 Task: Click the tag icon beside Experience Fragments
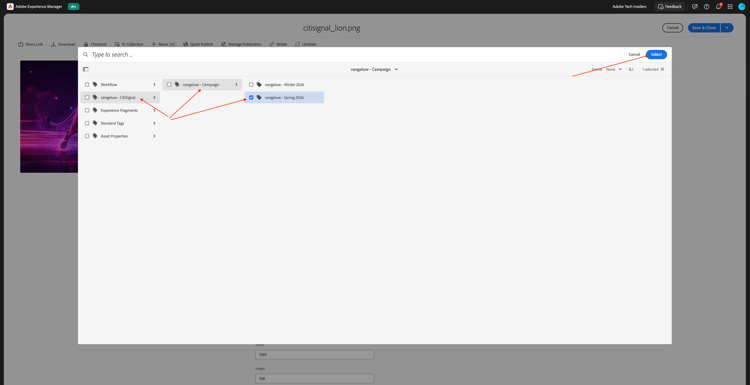pyautogui.click(x=95, y=110)
